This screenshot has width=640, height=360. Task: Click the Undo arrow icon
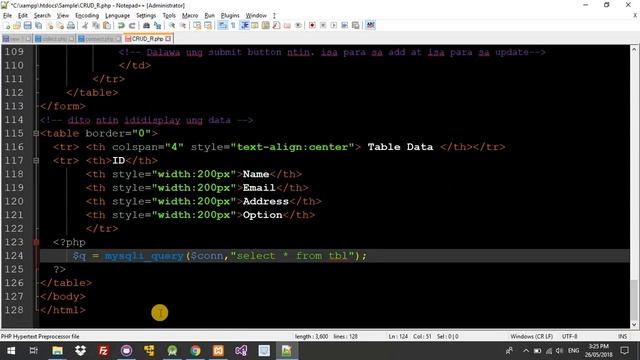coord(121,25)
